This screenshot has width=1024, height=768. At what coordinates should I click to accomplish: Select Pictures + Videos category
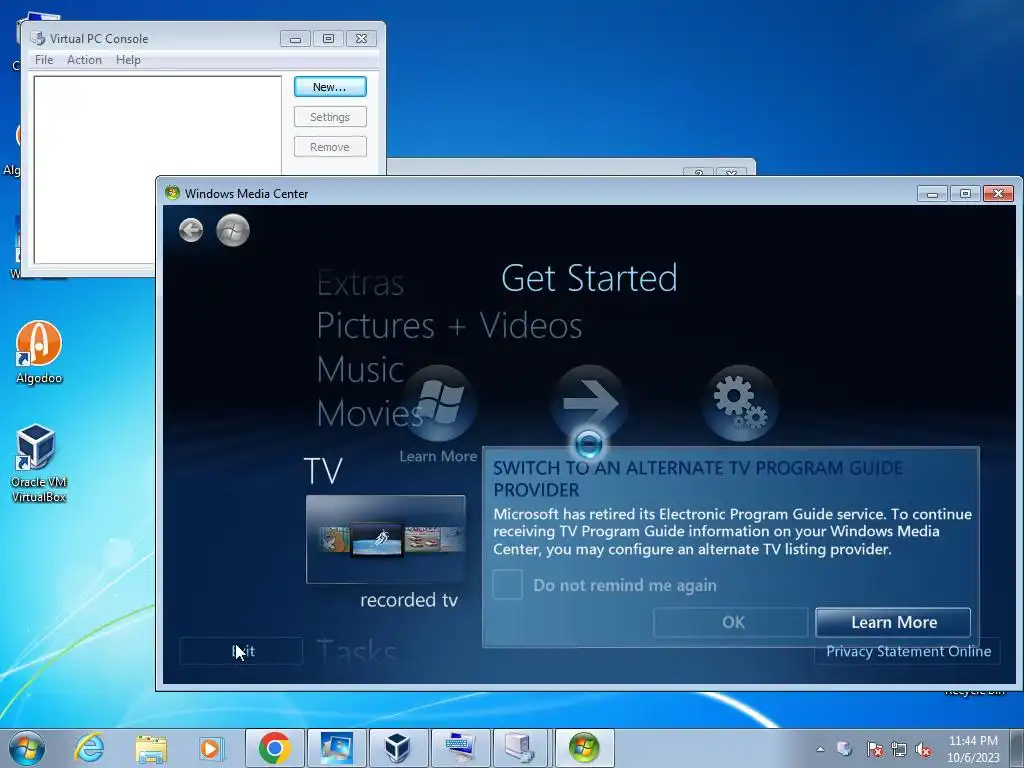[449, 325]
